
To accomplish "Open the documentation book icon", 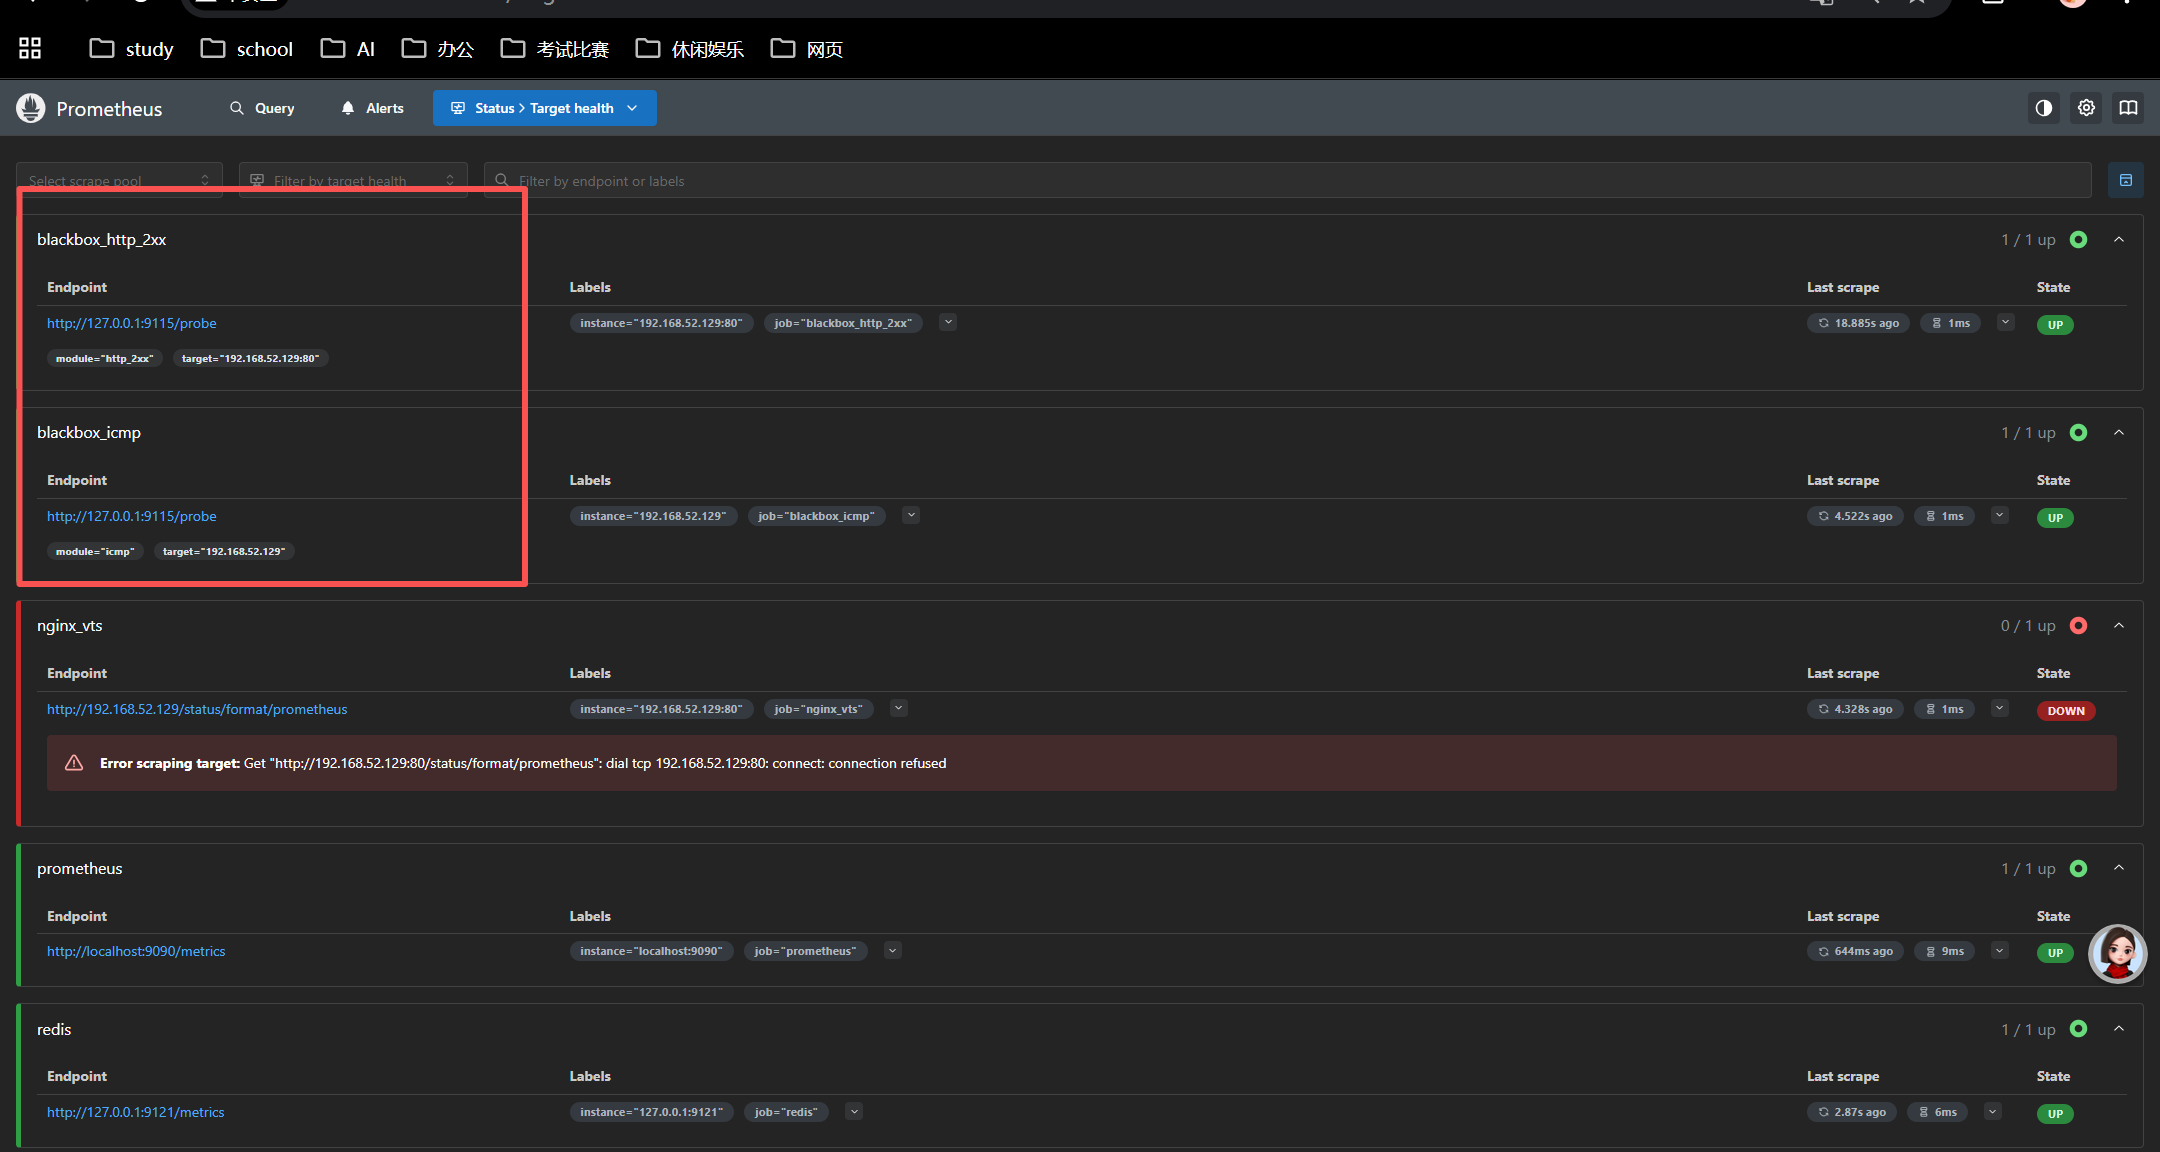I will [x=2128, y=108].
